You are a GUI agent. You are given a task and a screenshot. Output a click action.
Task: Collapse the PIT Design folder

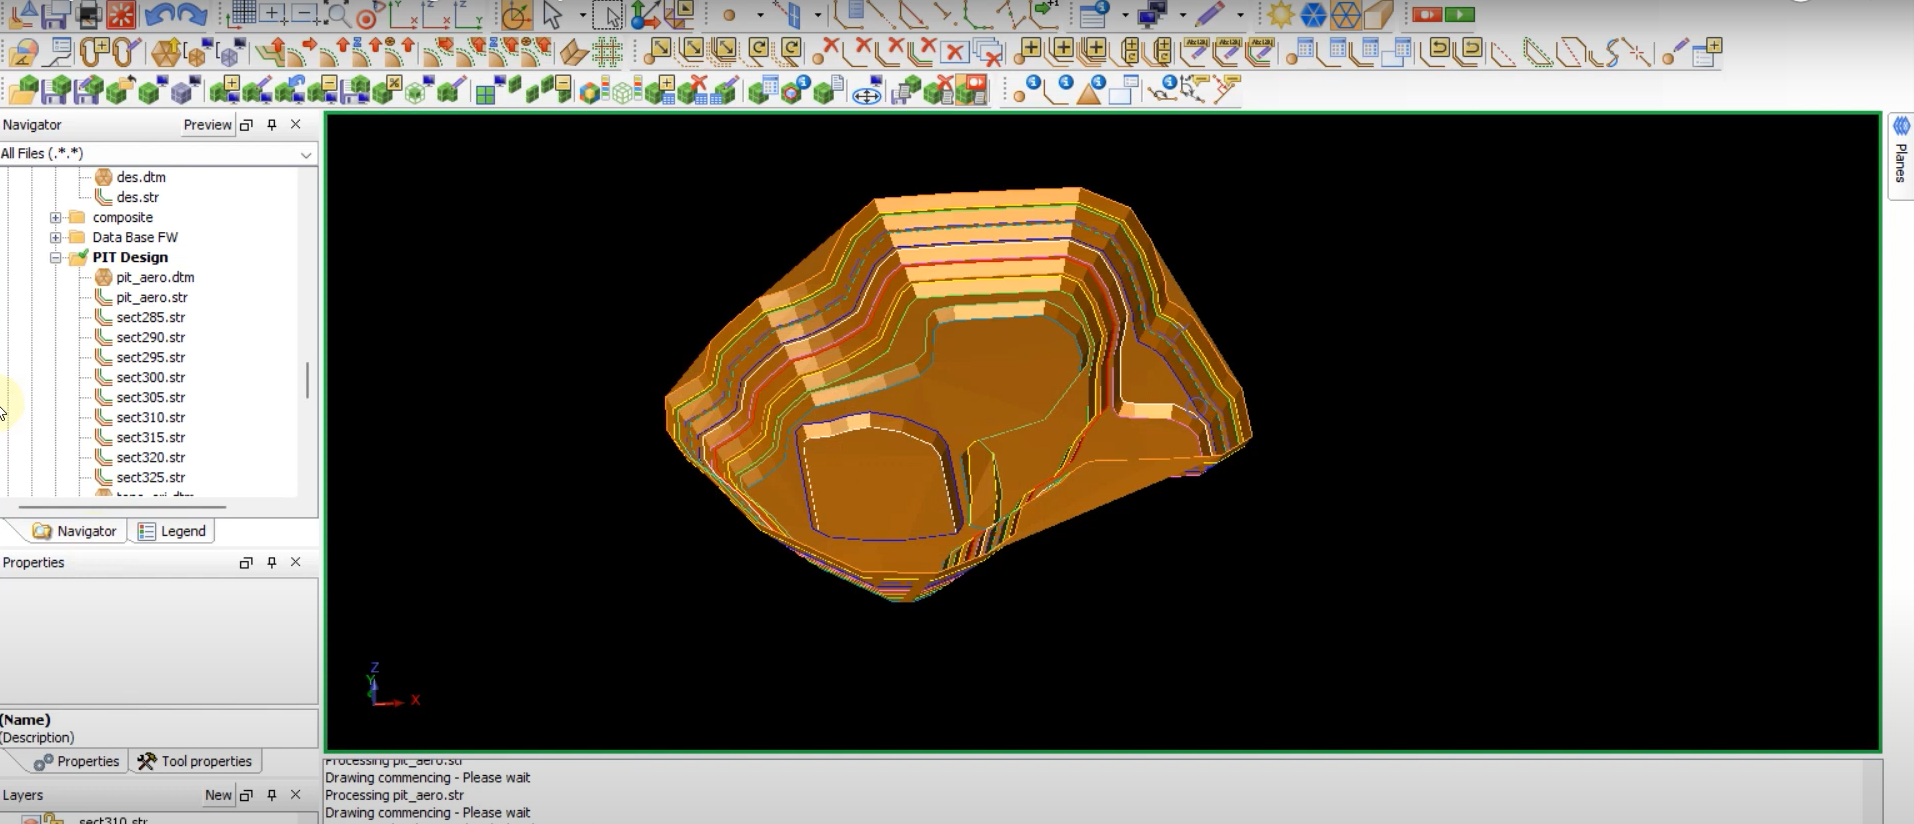pyautogui.click(x=56, y=257)
